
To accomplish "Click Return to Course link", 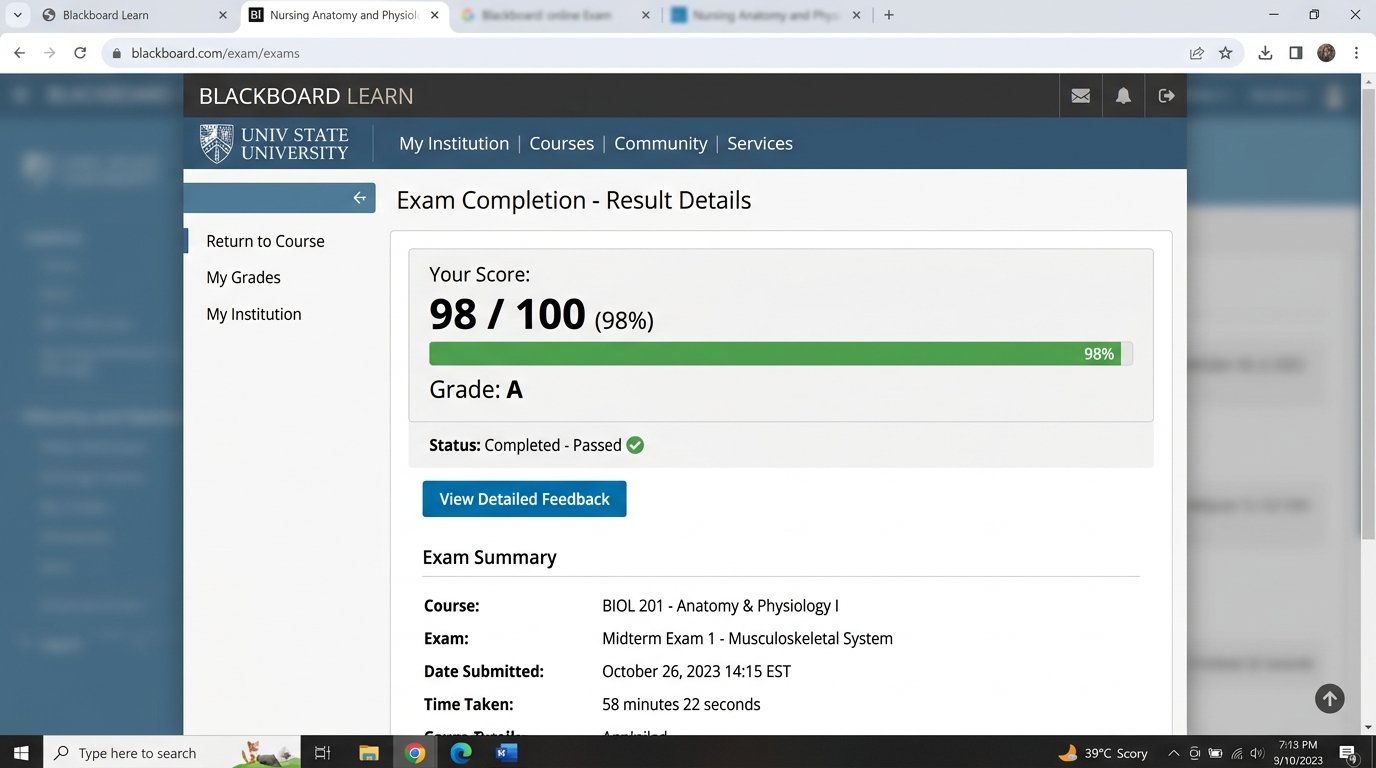I will 265,241.
